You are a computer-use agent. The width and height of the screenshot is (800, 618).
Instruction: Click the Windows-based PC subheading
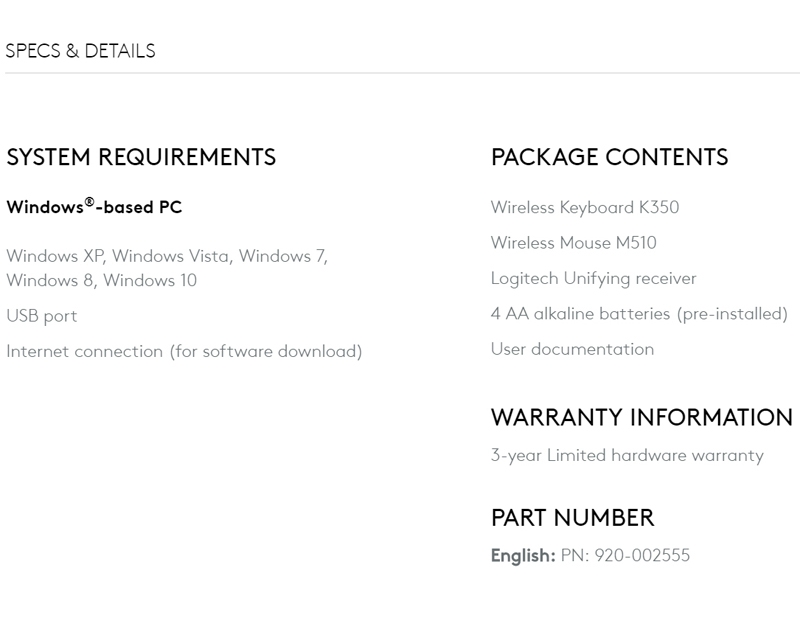coord(94,207)
